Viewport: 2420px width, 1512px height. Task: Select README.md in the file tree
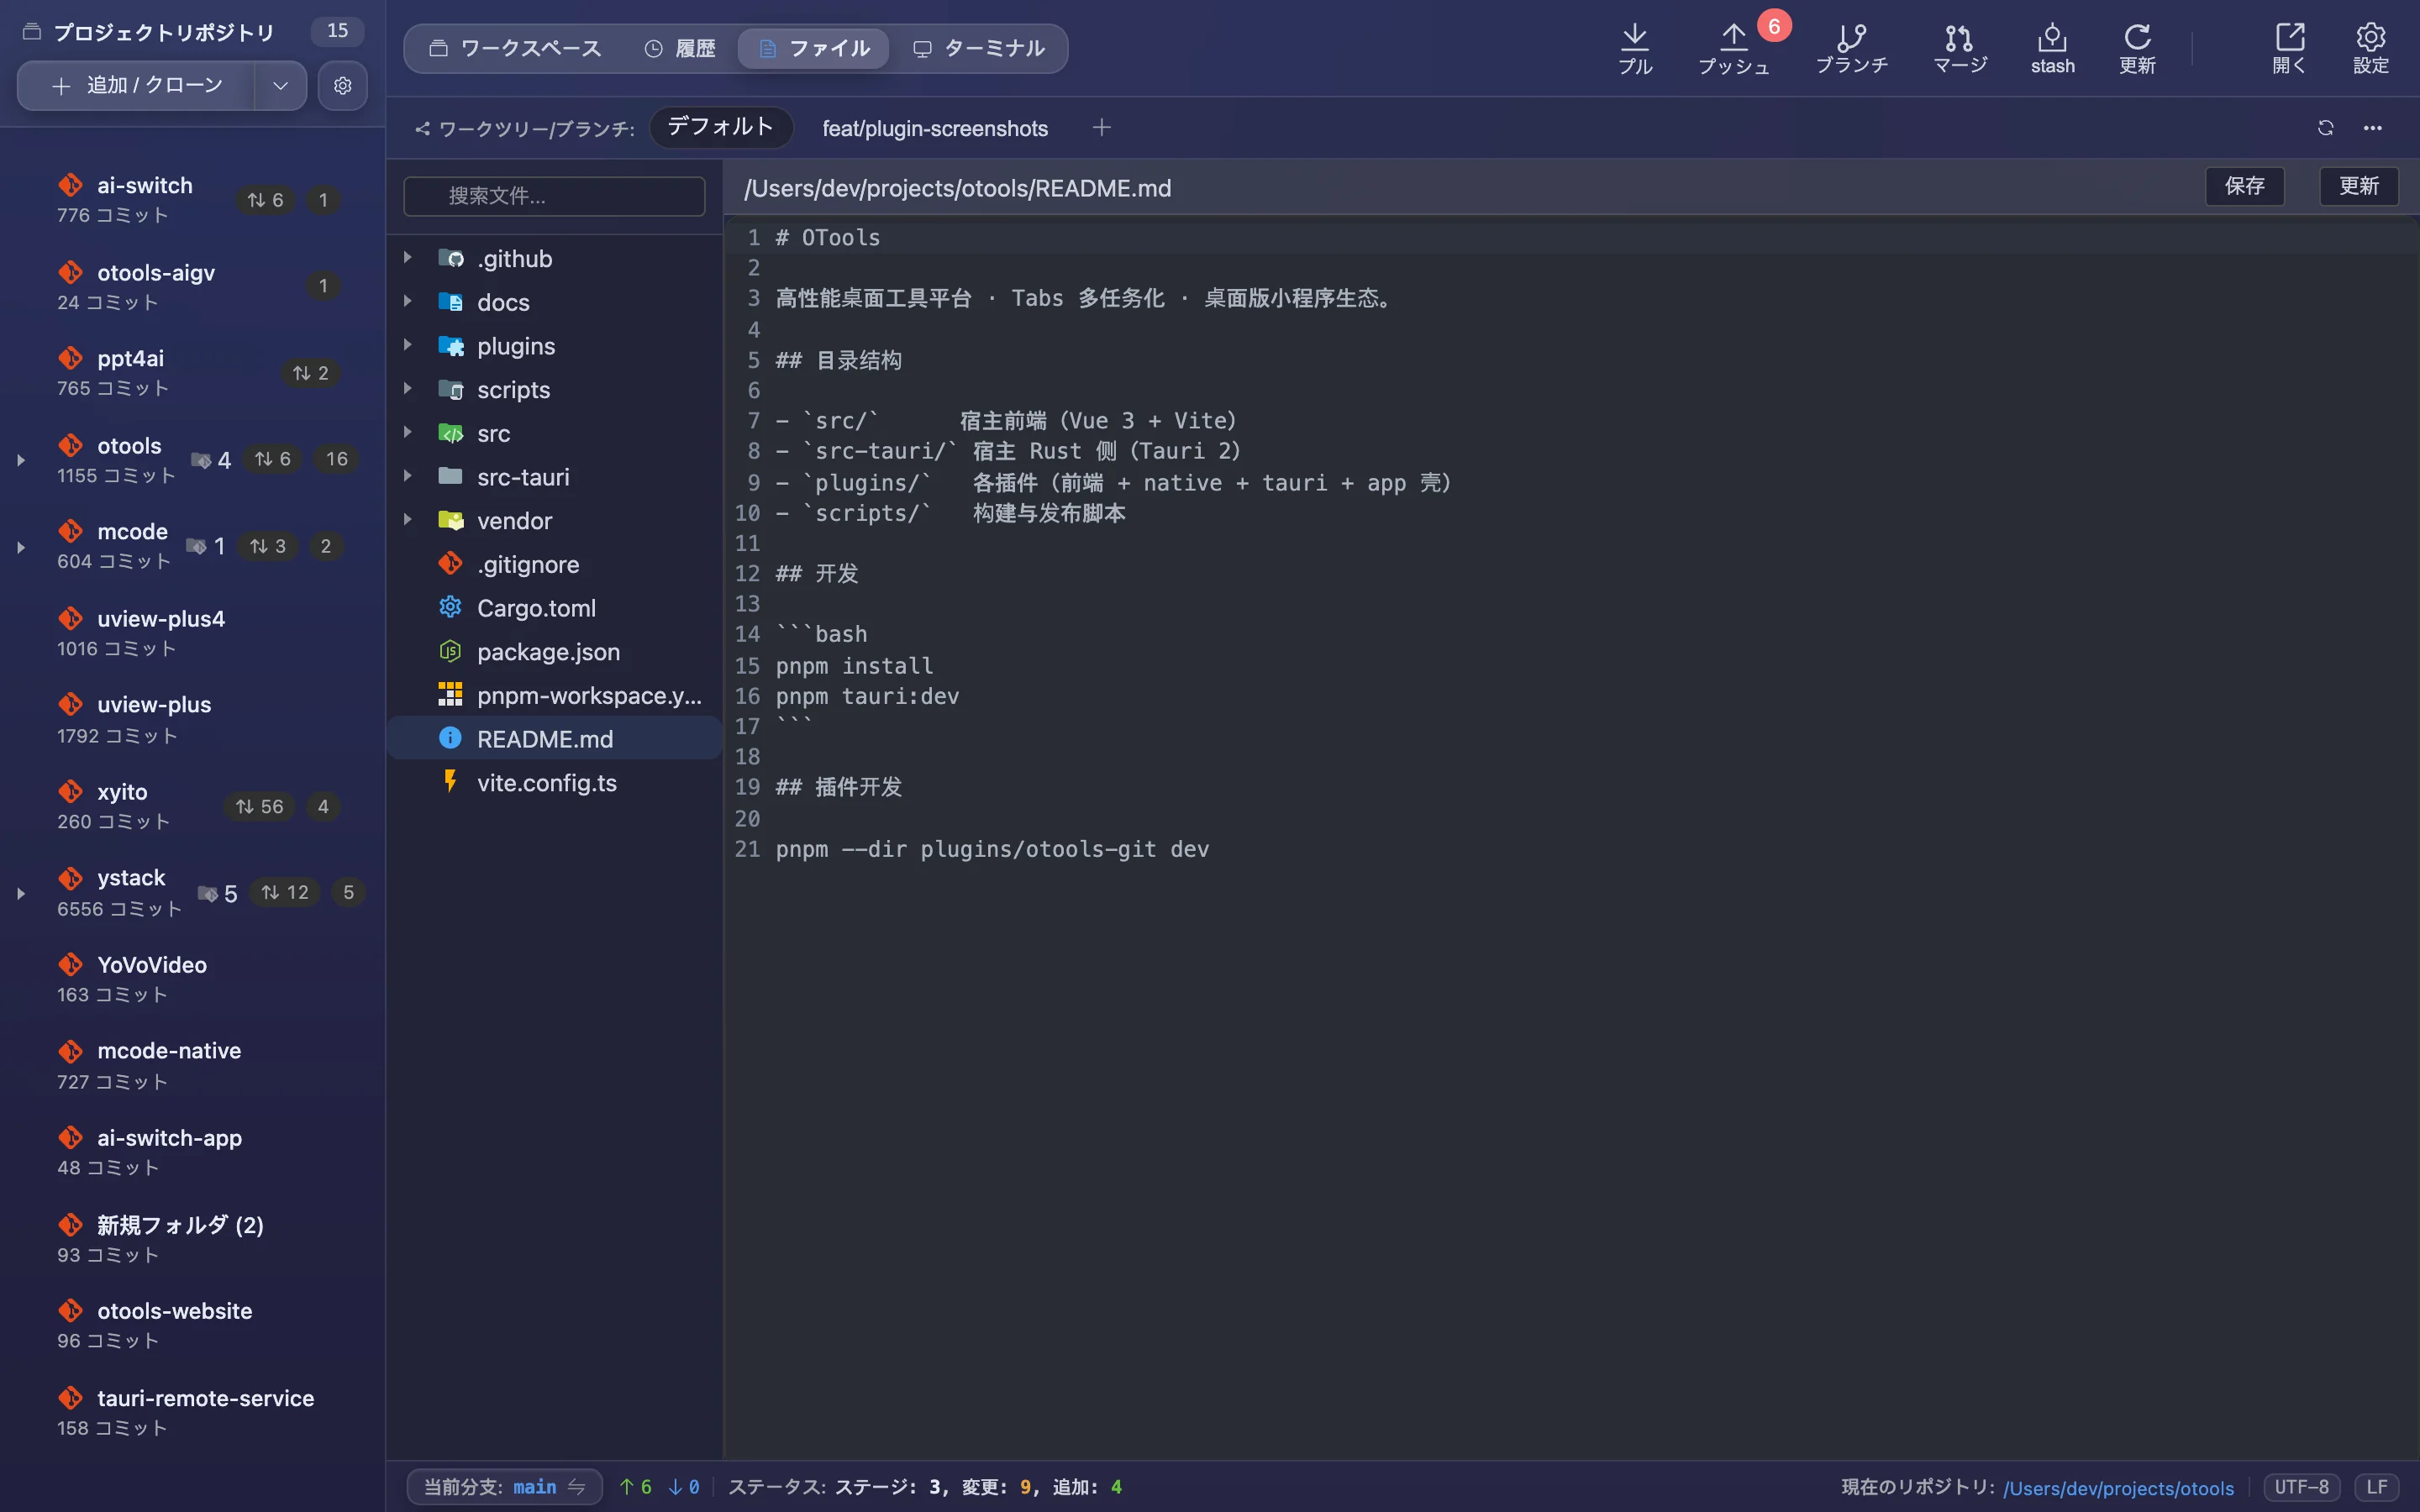555,739
